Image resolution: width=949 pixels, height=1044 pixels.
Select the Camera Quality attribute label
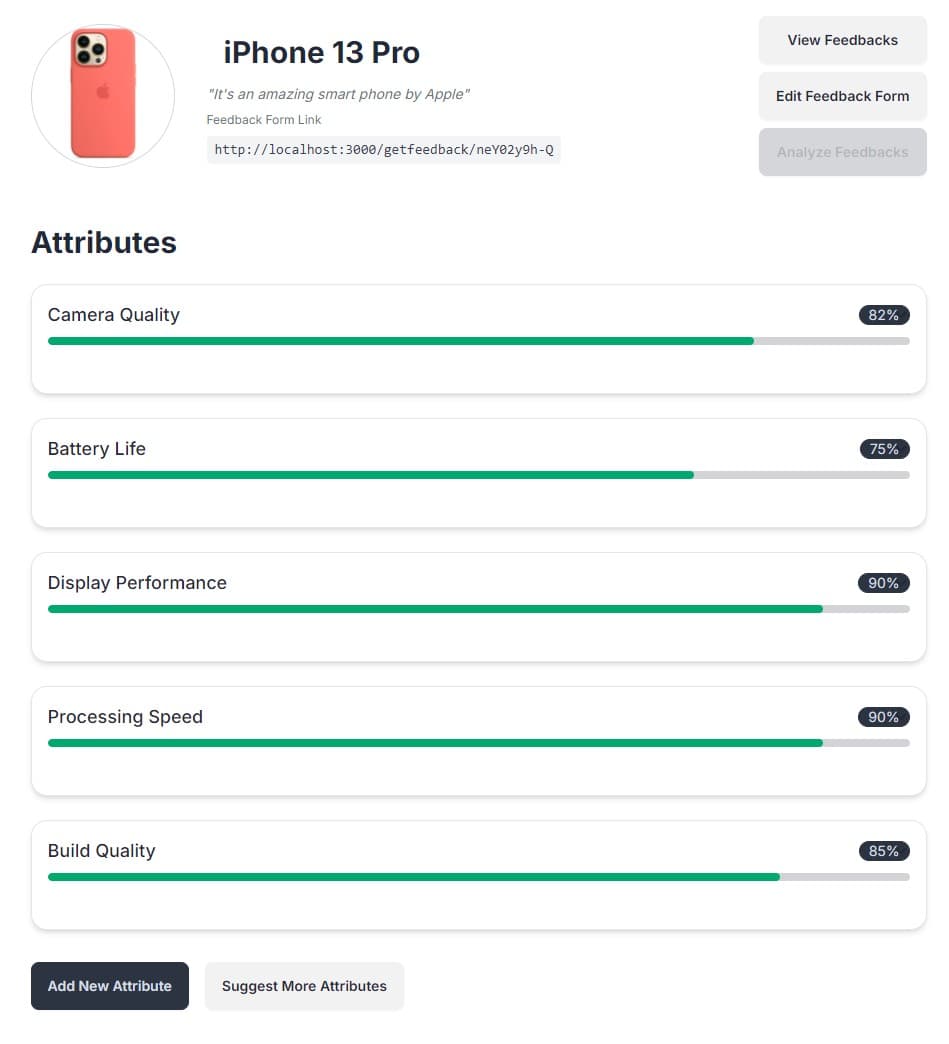114,315
